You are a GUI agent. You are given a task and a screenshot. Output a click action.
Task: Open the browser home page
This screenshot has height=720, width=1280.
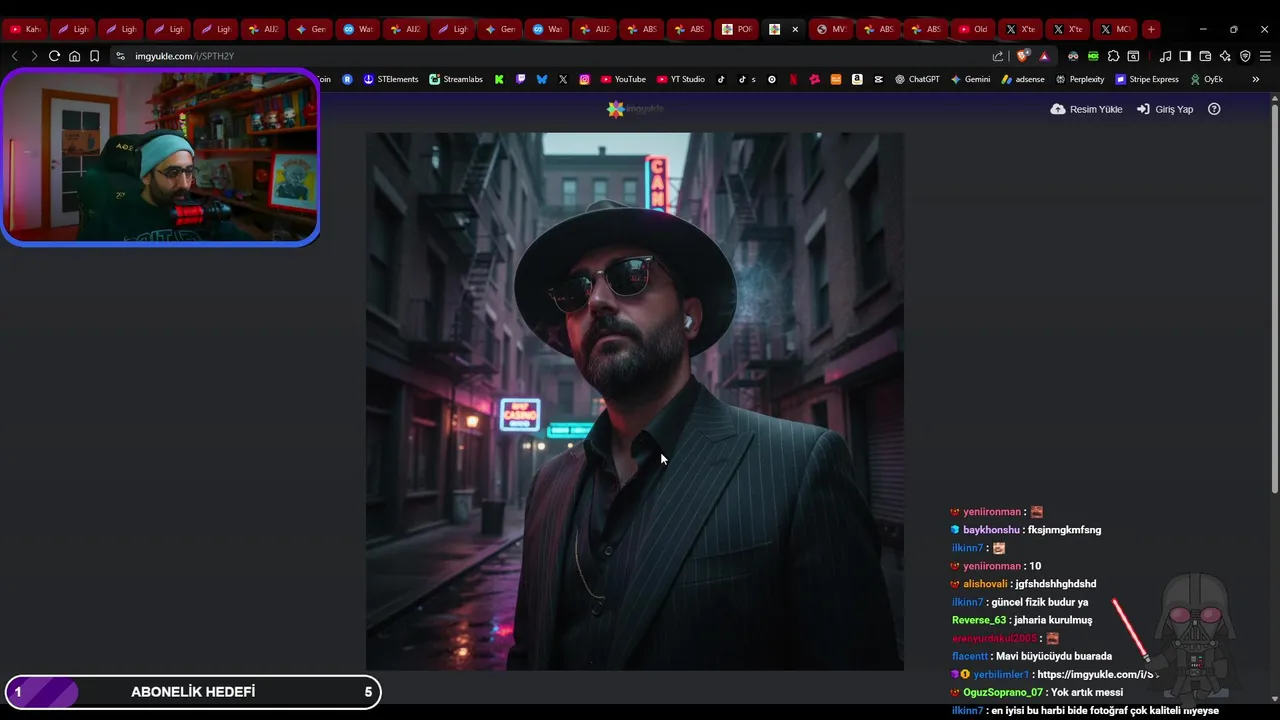click(x=74, y=56)
